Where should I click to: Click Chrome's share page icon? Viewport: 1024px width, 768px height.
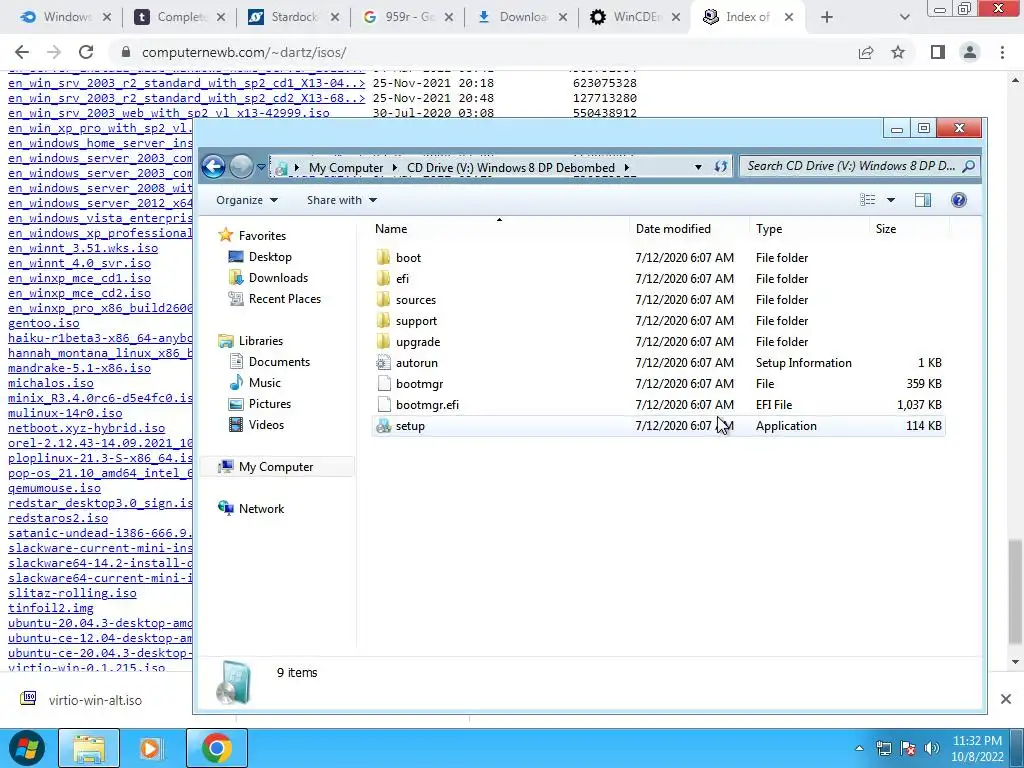(866, 52)
